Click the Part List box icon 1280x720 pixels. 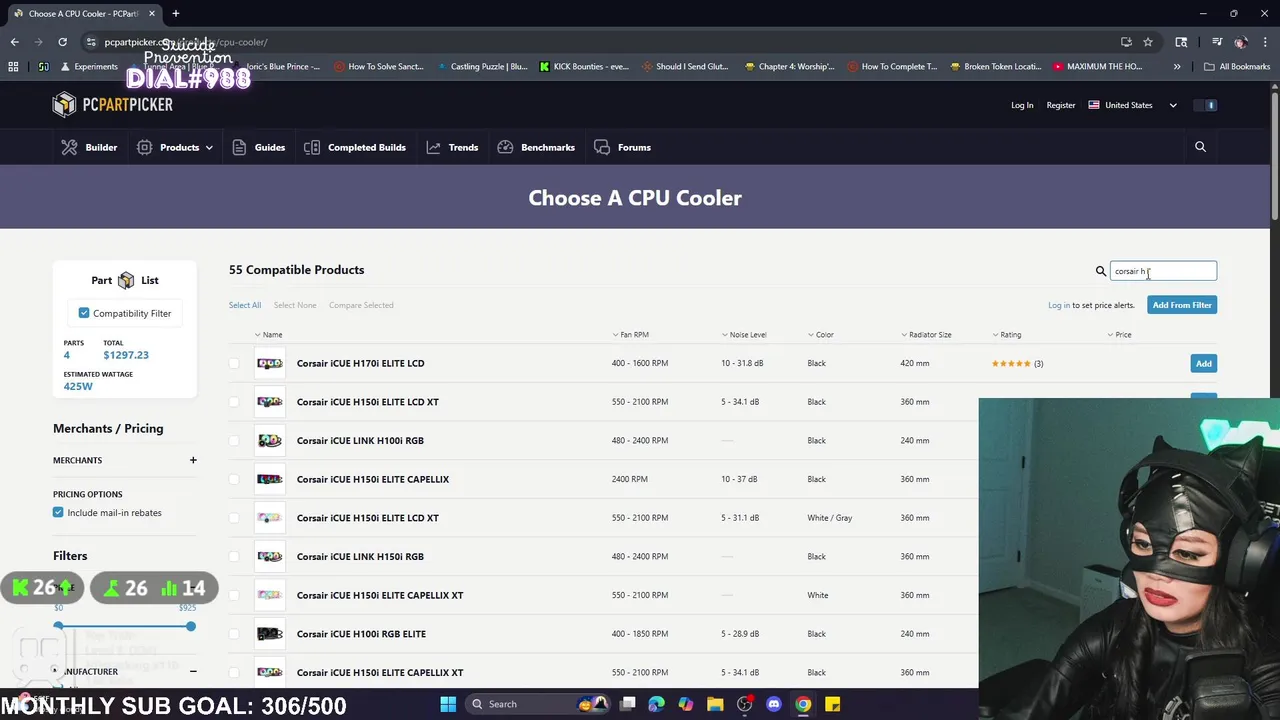(x=126, y=280)
